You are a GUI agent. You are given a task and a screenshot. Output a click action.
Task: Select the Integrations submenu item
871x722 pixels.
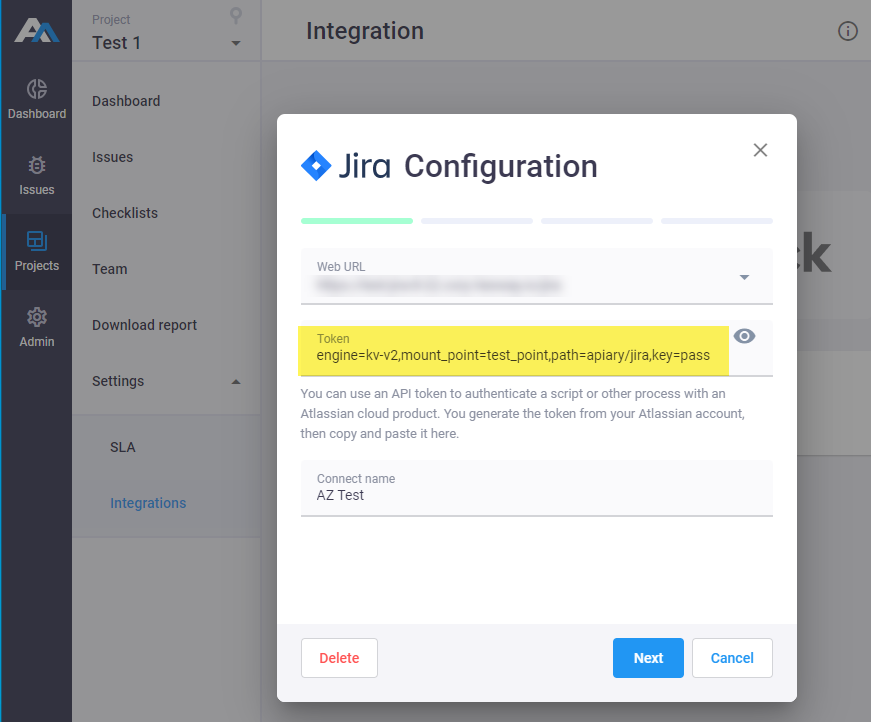click(148, 503)
